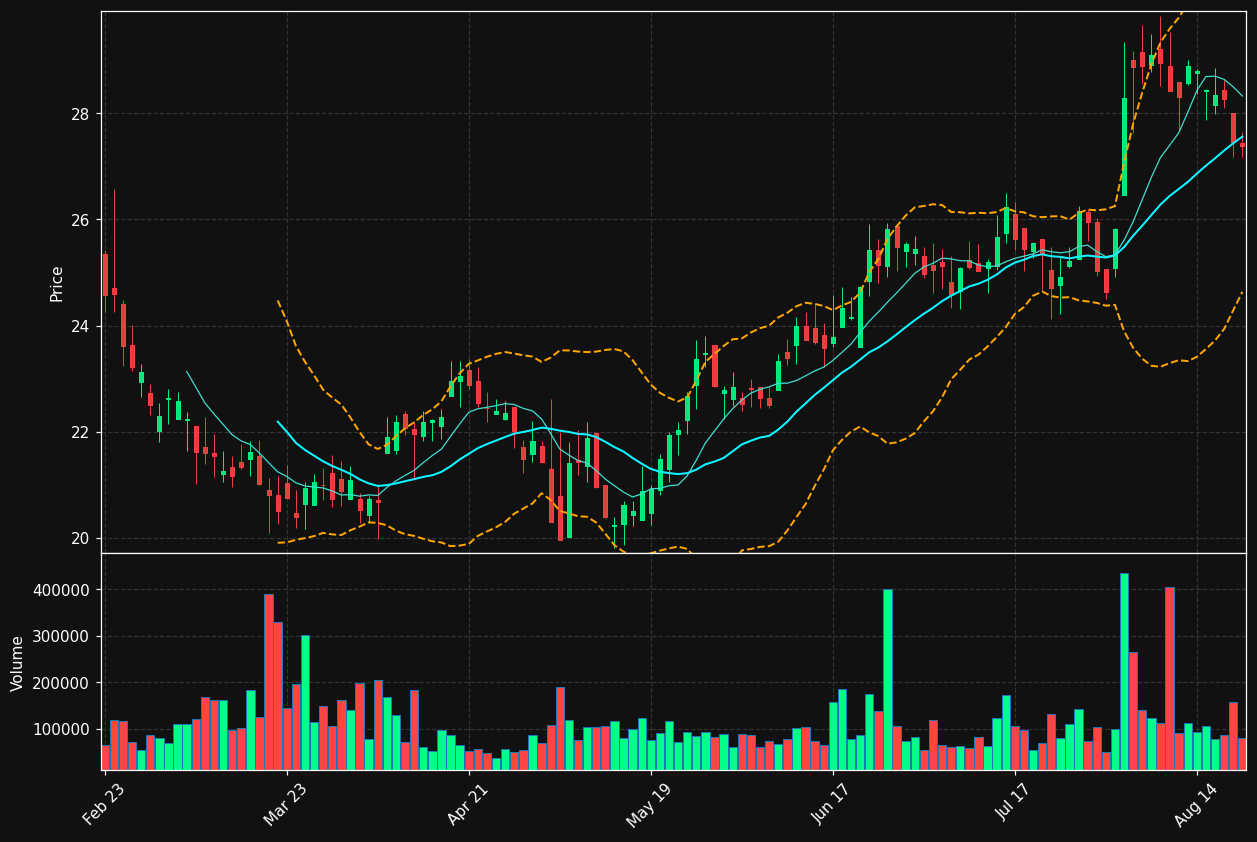Click the Mar 23 date label
The width and height of the screenshot is (1257, 842).
[287, 805]
